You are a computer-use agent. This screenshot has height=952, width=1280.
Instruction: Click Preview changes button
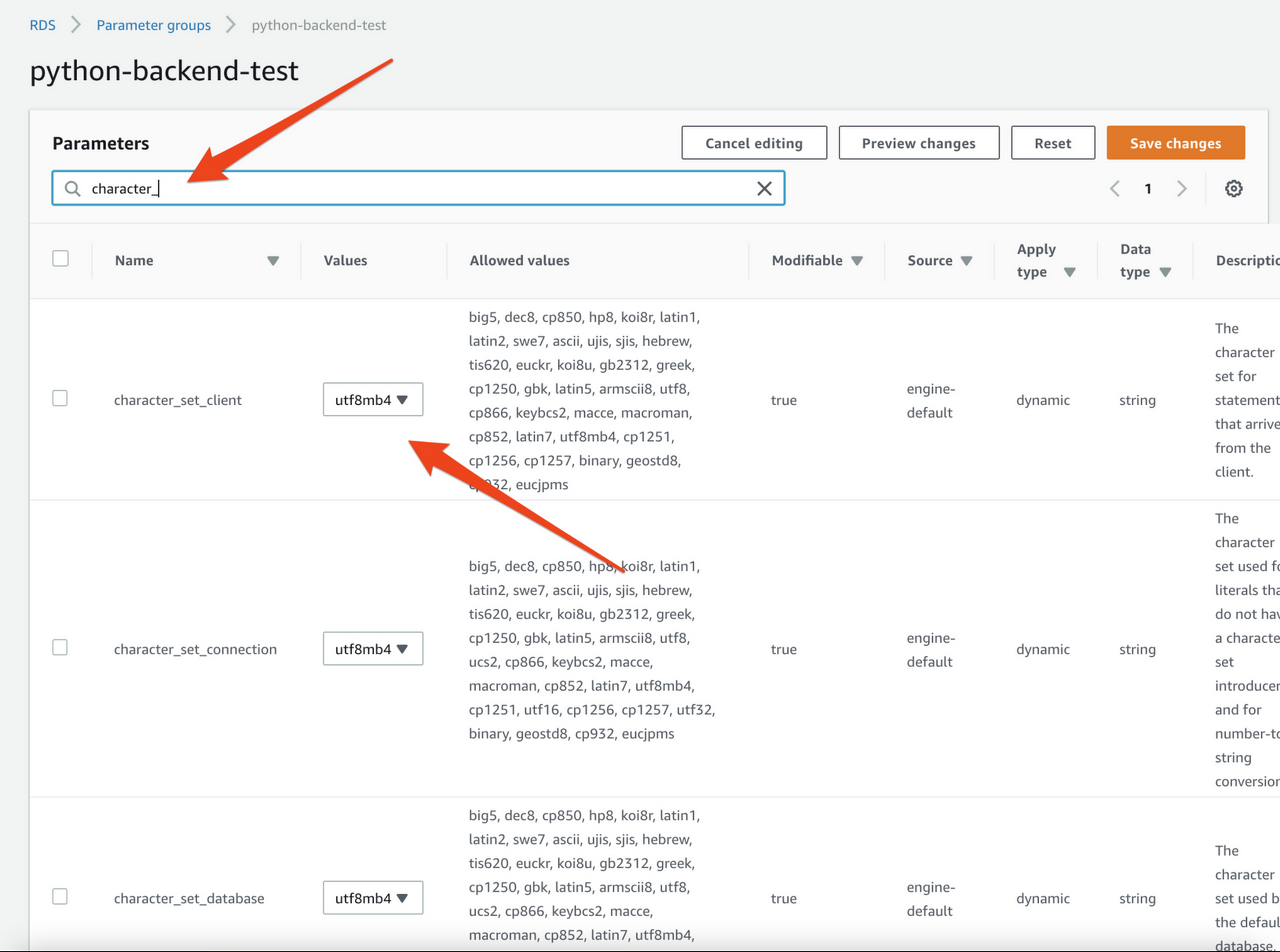coord(919,143)
